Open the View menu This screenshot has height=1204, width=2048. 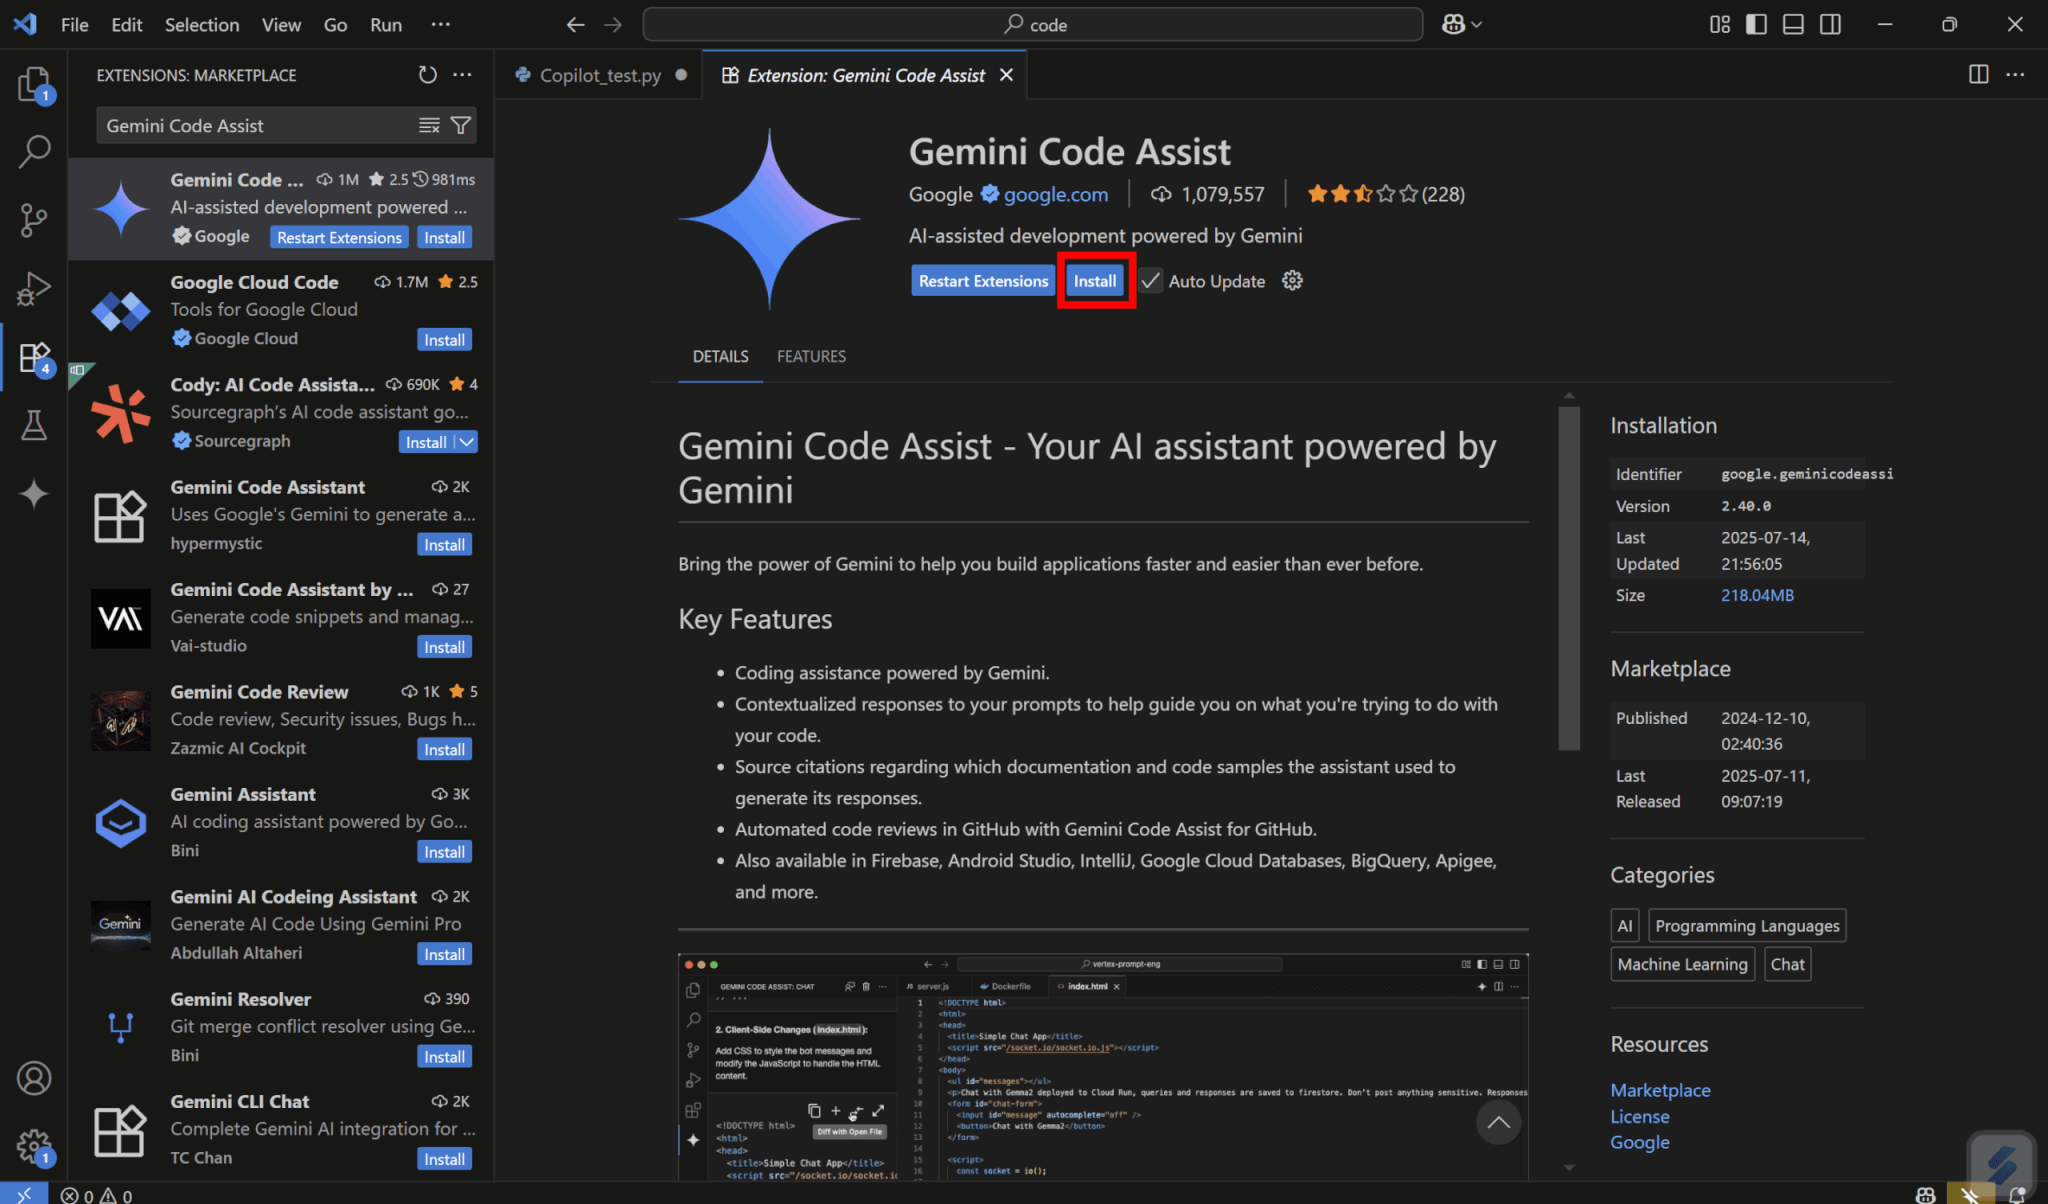point(281,24)
